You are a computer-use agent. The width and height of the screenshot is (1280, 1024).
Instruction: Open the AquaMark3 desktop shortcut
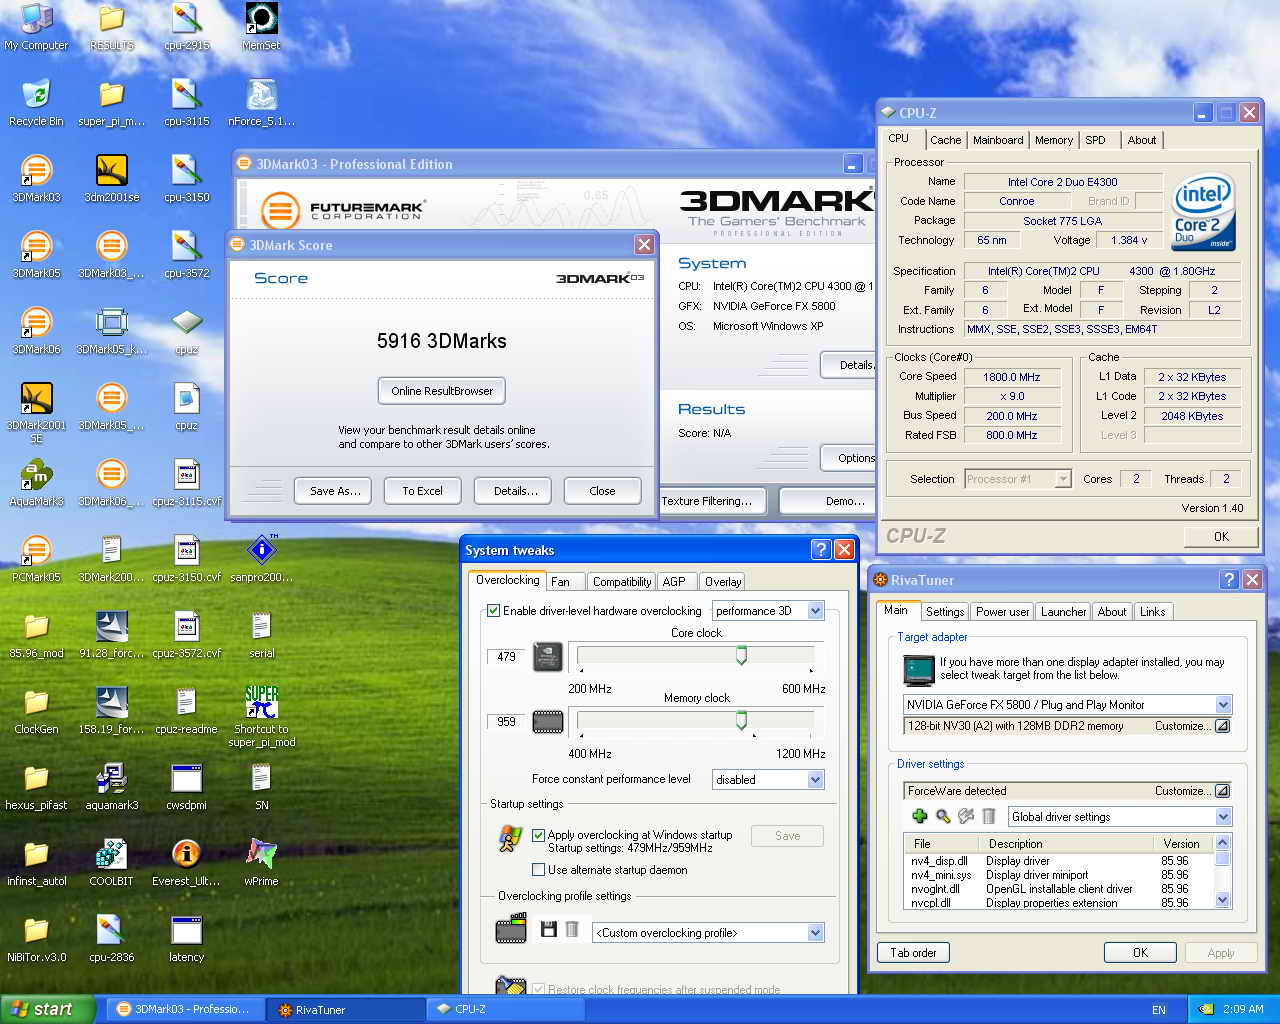point(36,483)
